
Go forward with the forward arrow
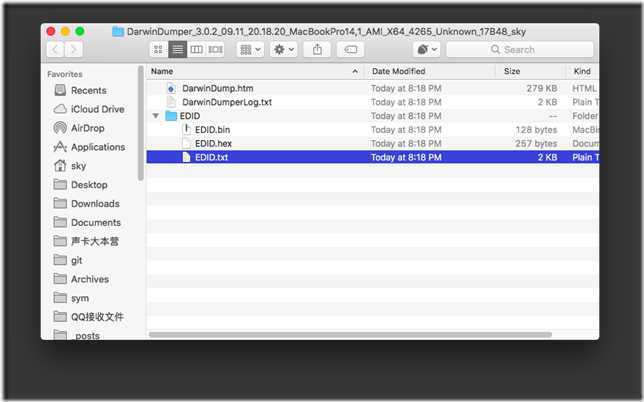click(74, 50)
